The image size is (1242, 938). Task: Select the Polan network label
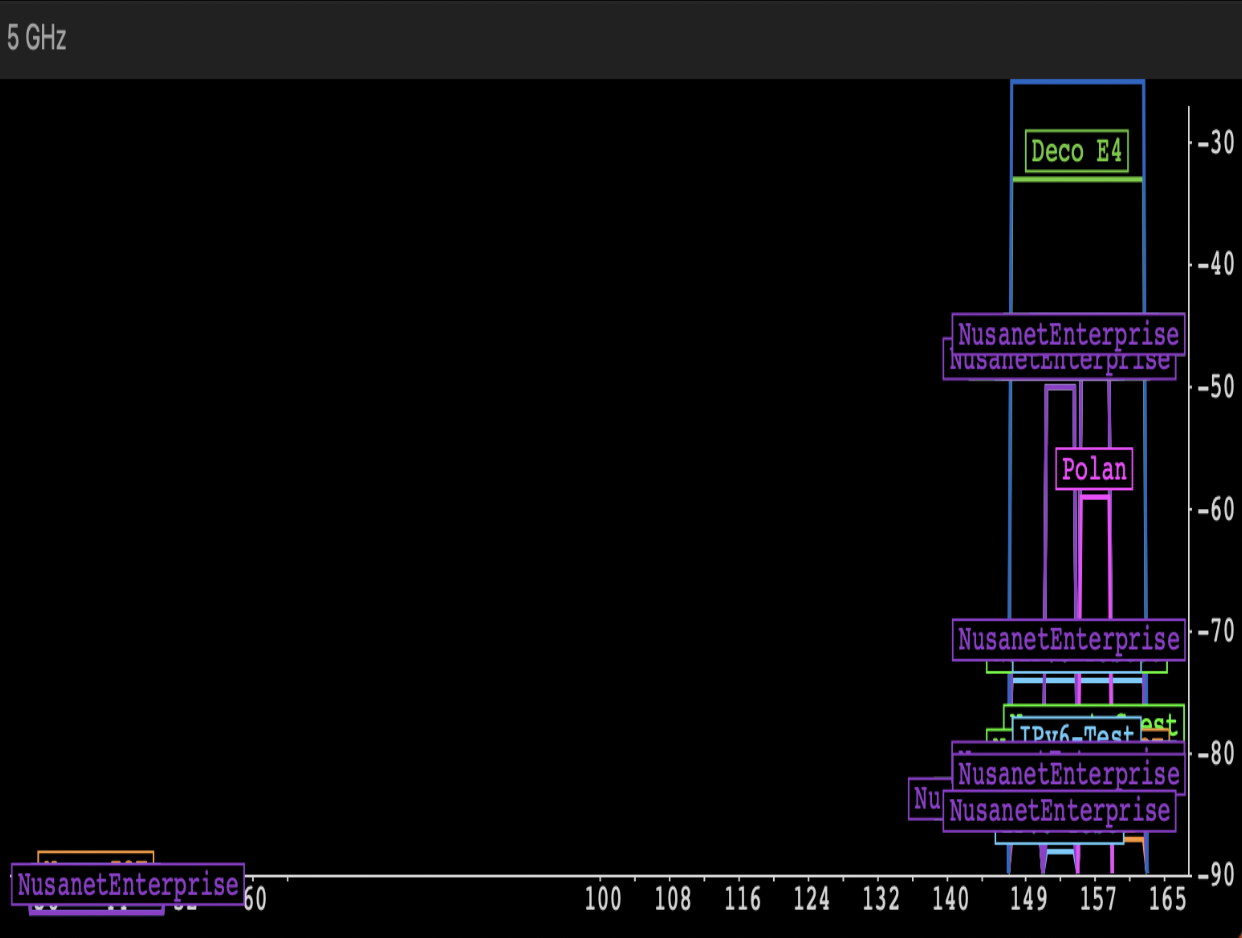[1094, 469]
